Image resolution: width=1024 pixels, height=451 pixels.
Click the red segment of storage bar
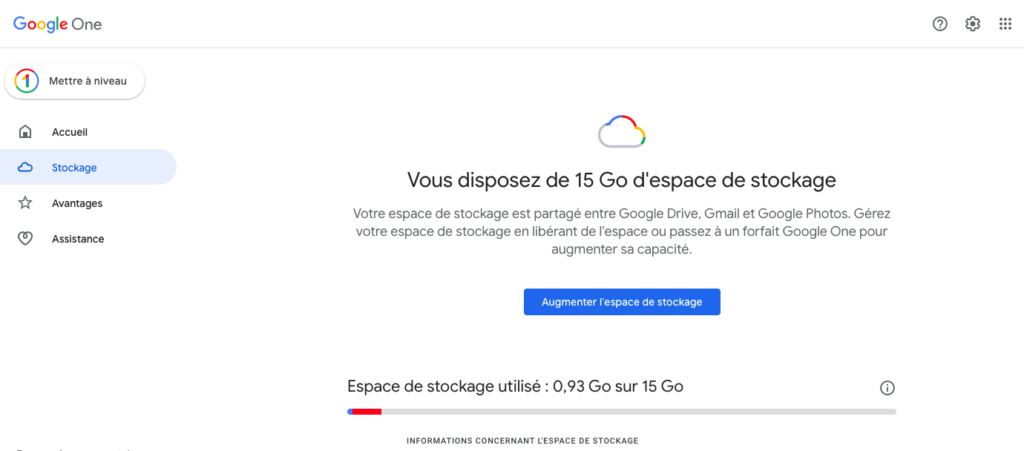[367, 412]
